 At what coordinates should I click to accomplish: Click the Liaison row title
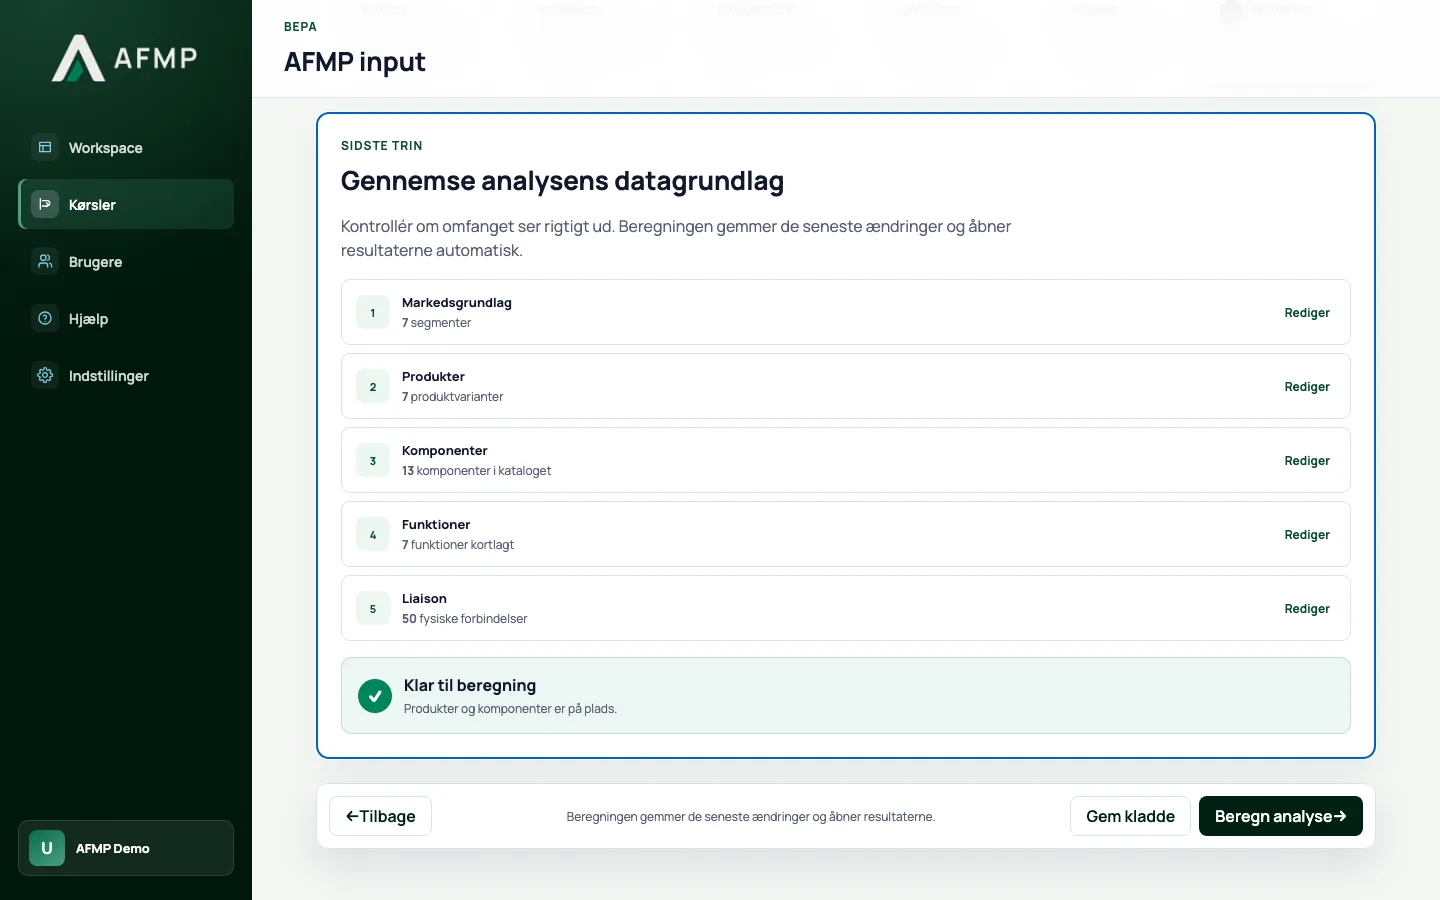pyautogui.click(x=424, y=599)
